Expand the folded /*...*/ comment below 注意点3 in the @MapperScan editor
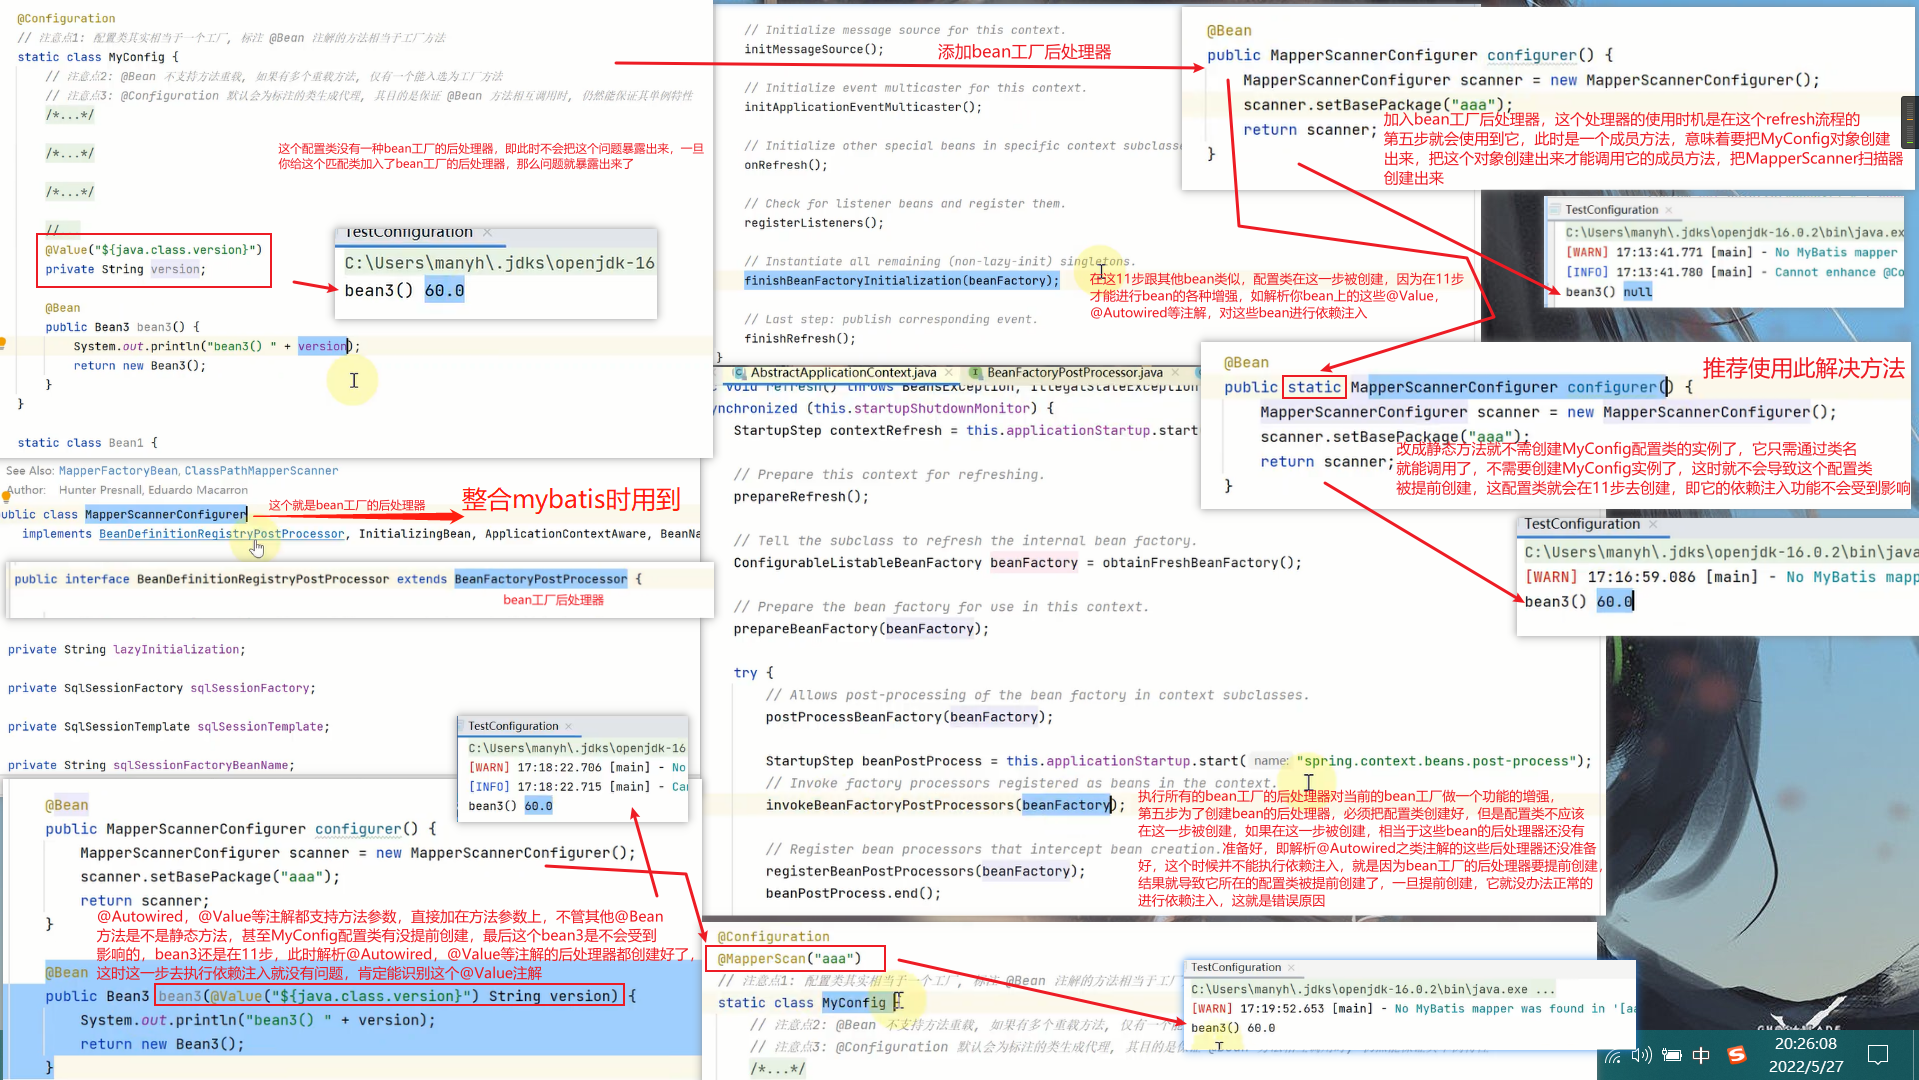The height and width of the screenshot is (1080, 1919). click(778, 1069)
